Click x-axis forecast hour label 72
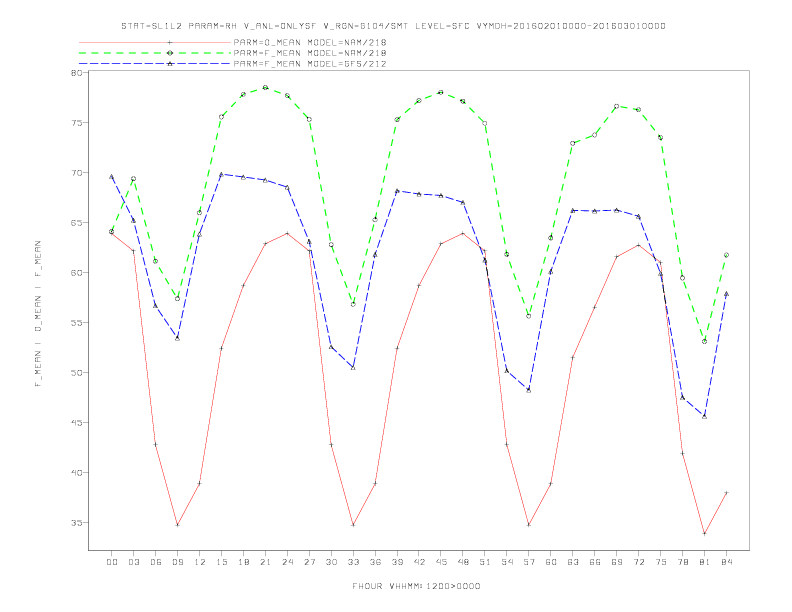 tap(638, 562)
